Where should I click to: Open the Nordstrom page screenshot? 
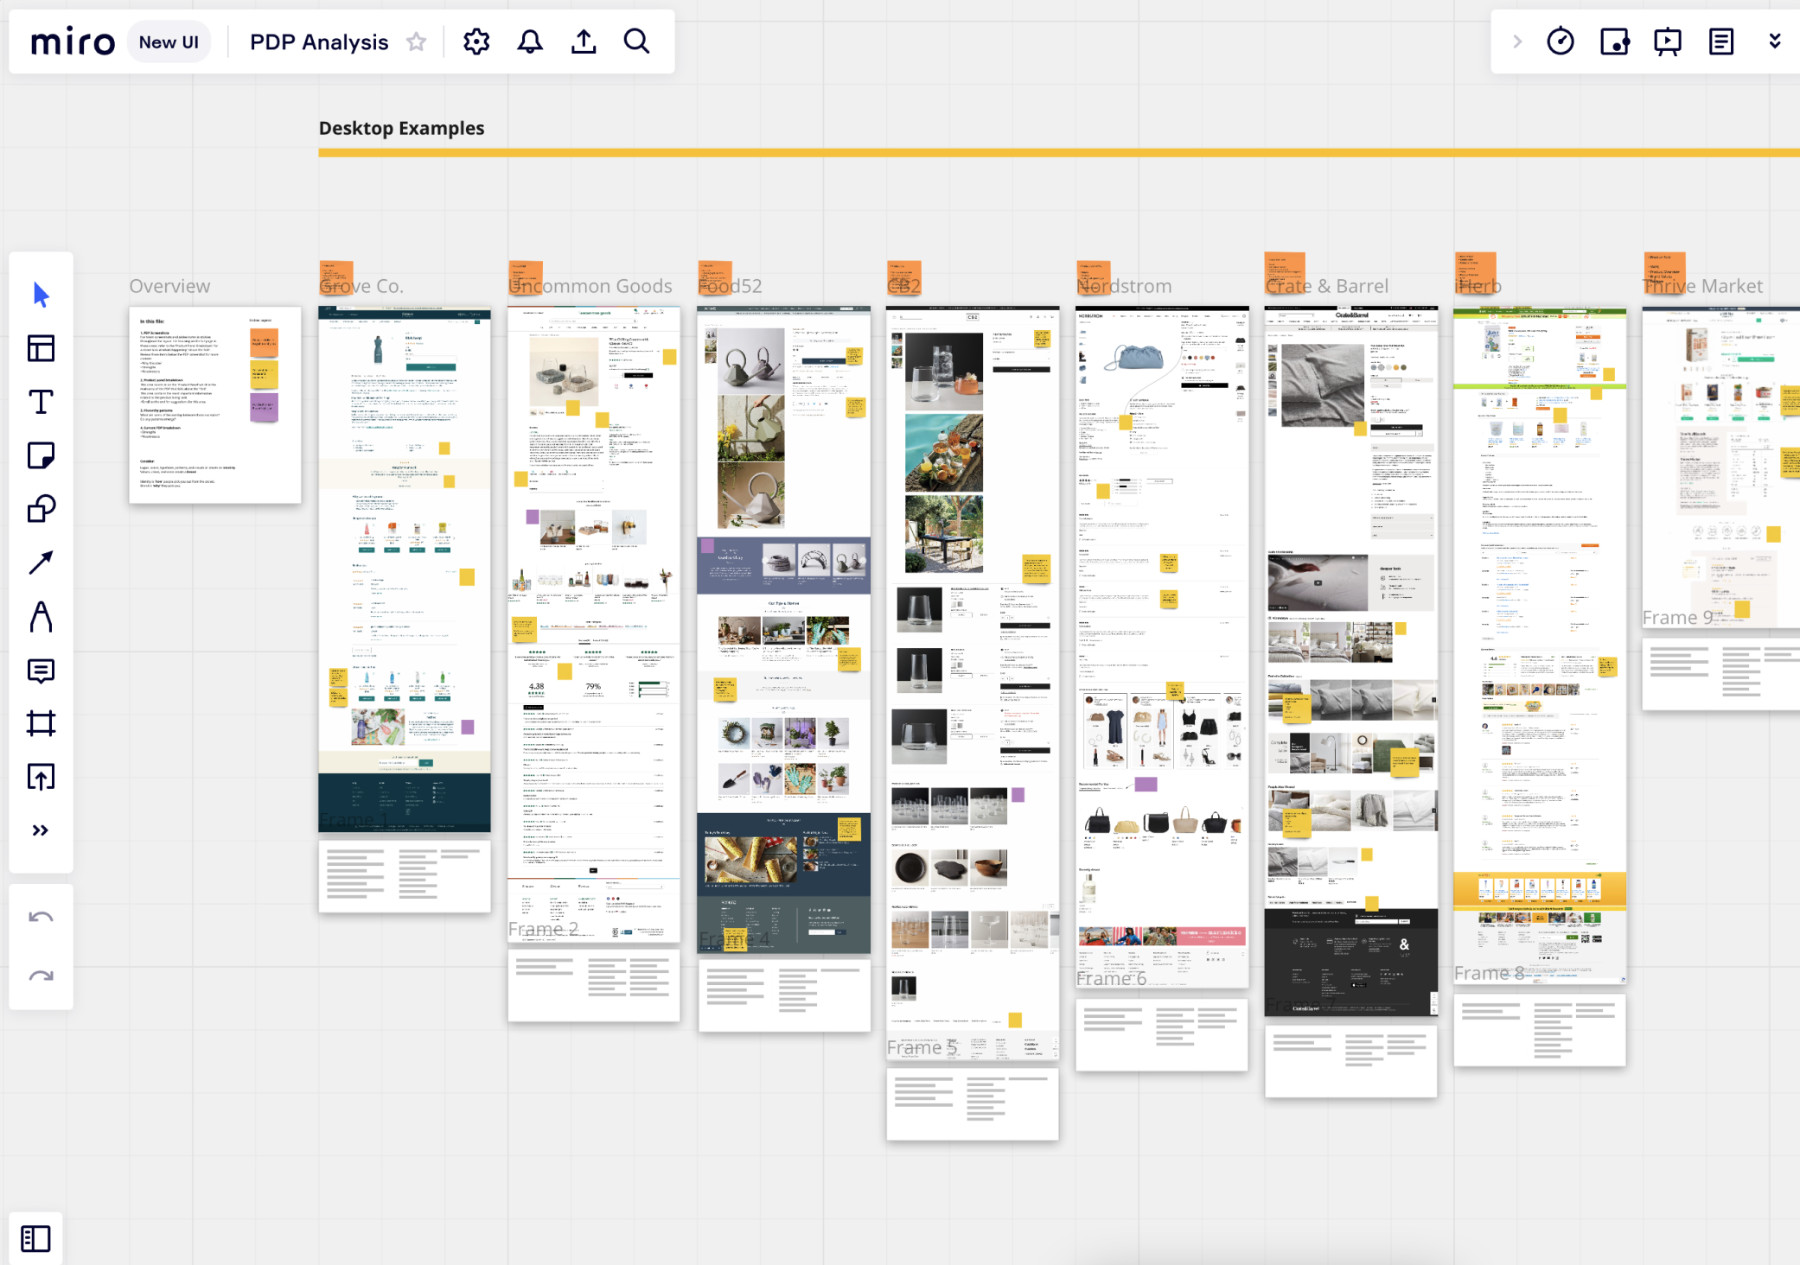1162,647
